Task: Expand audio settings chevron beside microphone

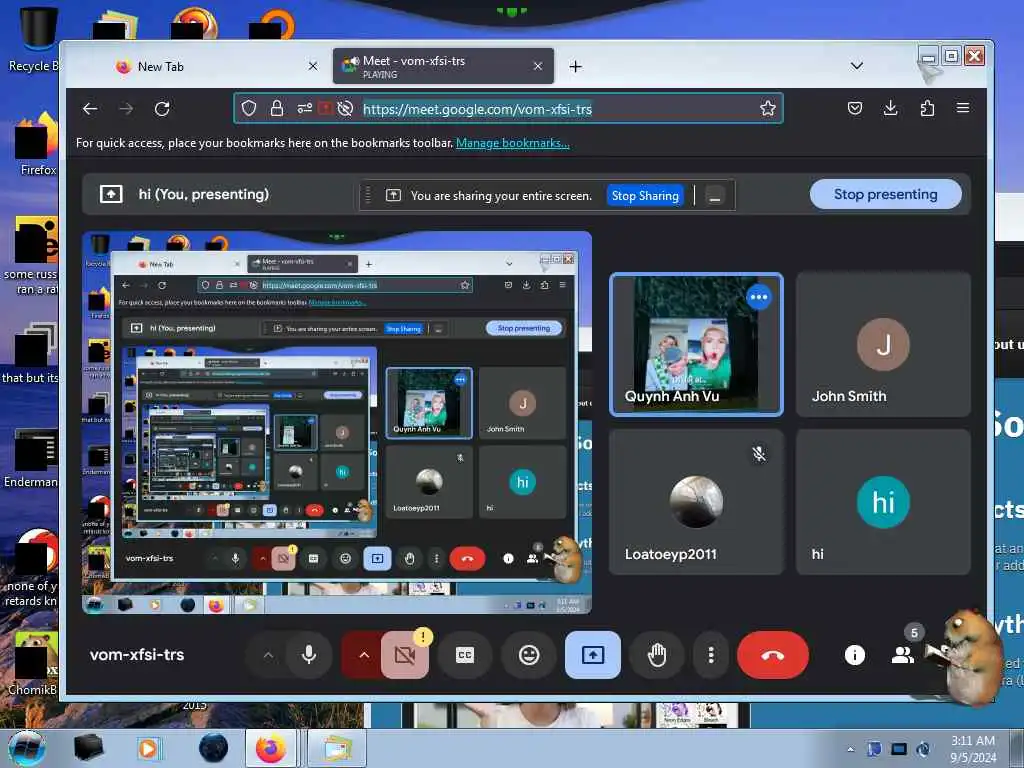Action: pyautogui.click(x=268, y=655)
